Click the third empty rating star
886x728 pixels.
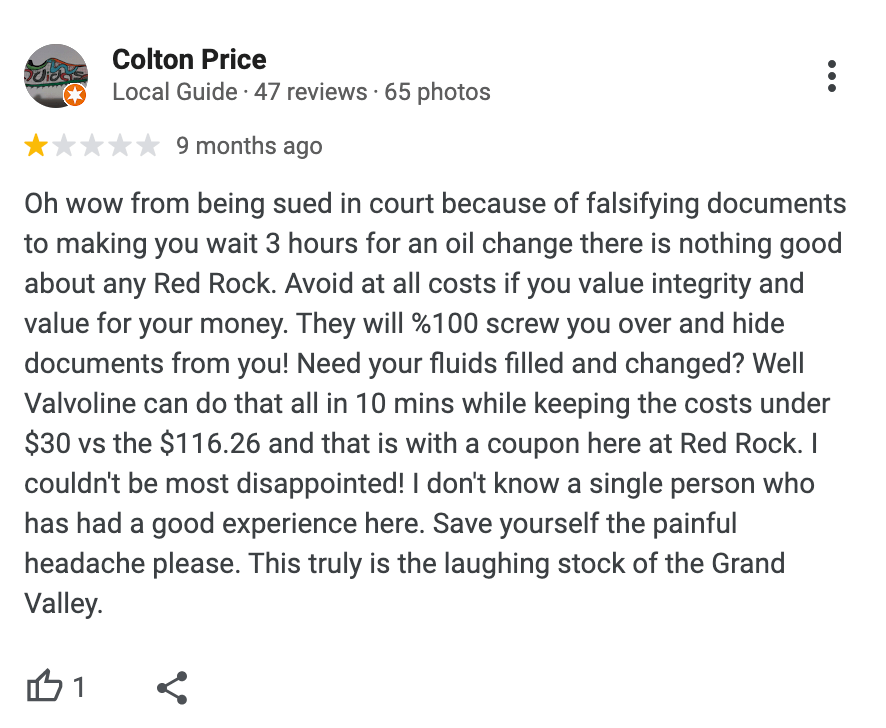click(x=92, y=146)
